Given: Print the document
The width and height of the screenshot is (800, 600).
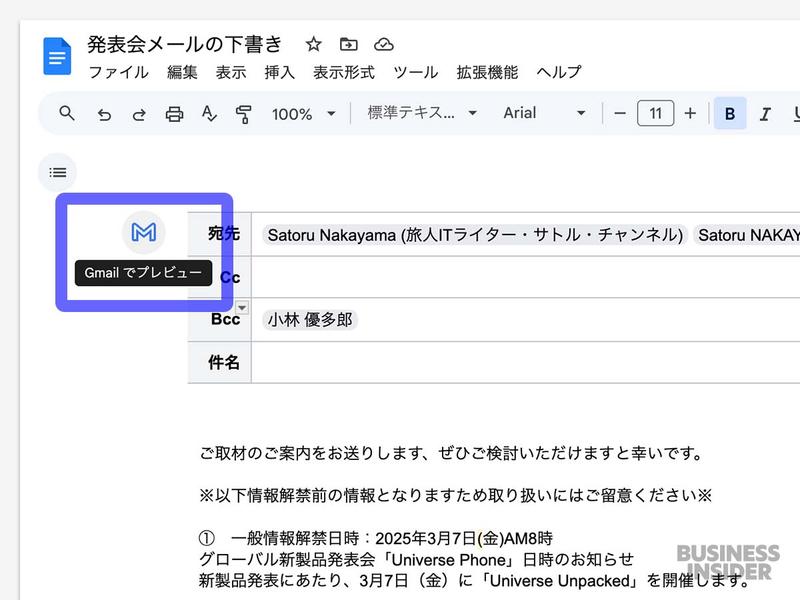Looking at the screenshot, I should (x=174, y=114).
